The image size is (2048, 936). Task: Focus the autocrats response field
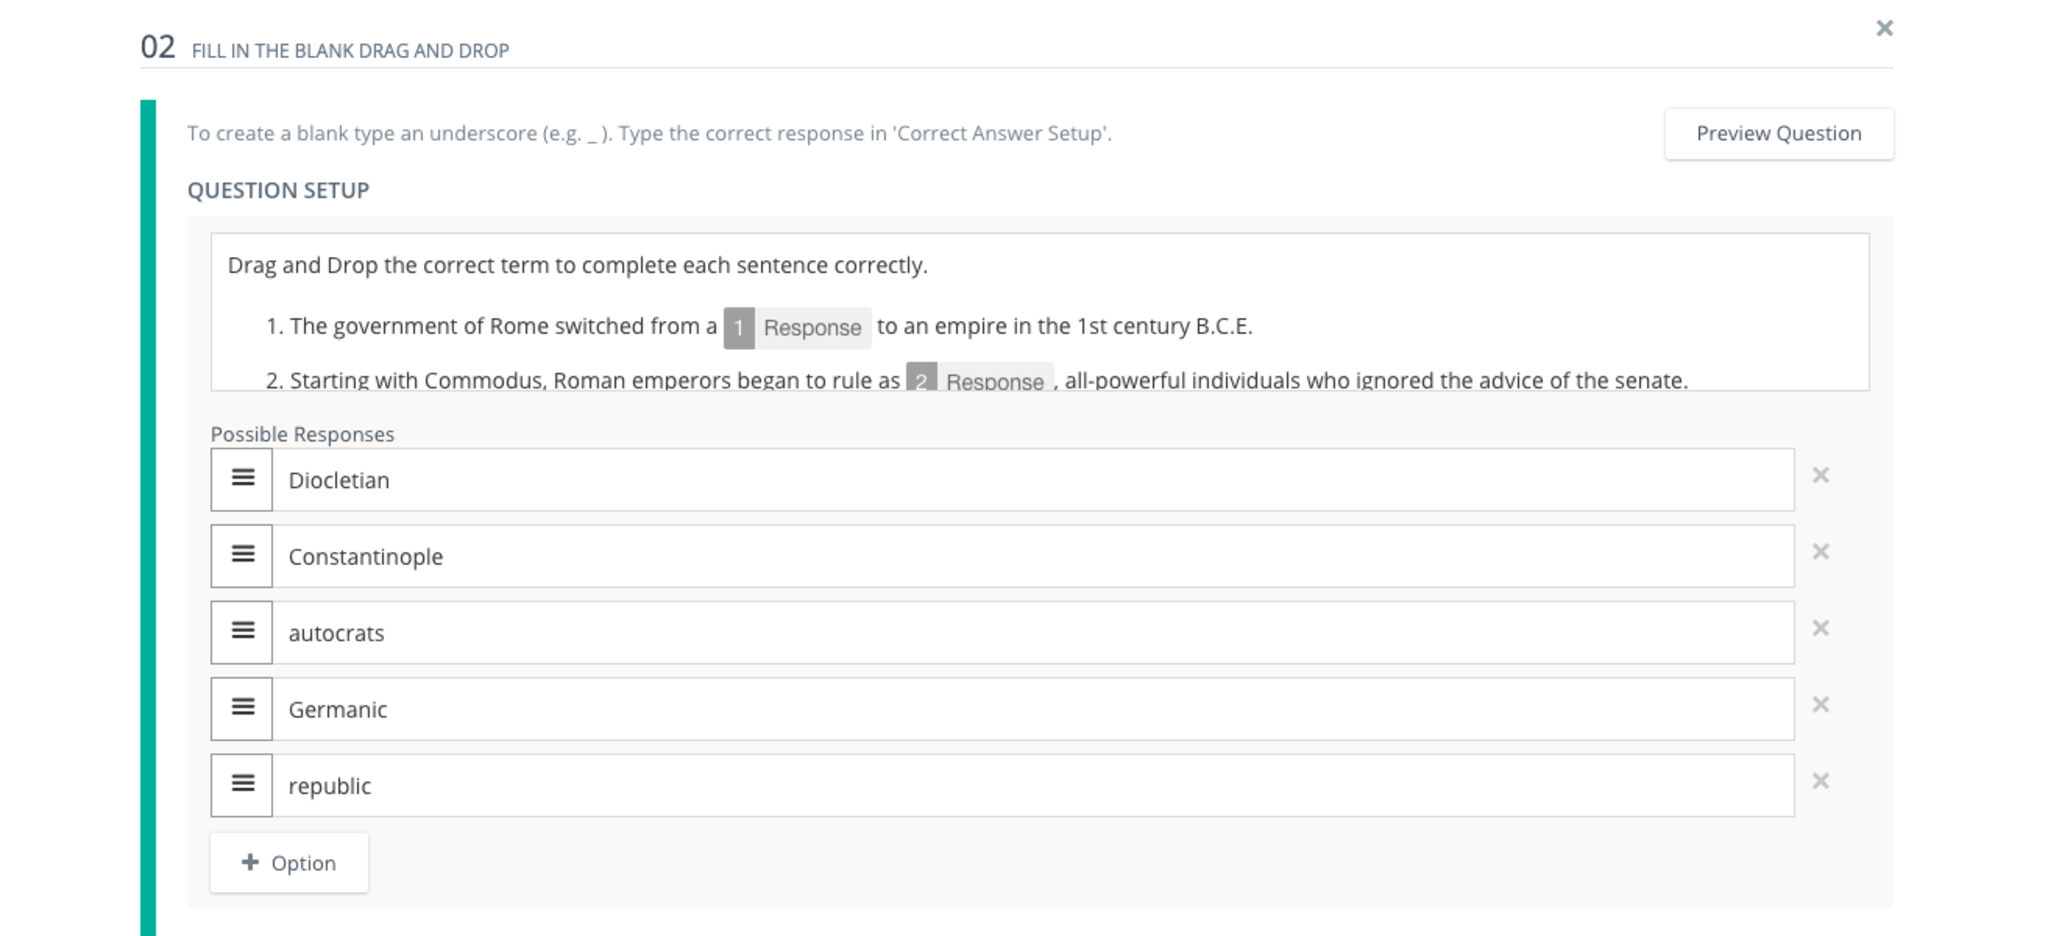point(1032,633)
